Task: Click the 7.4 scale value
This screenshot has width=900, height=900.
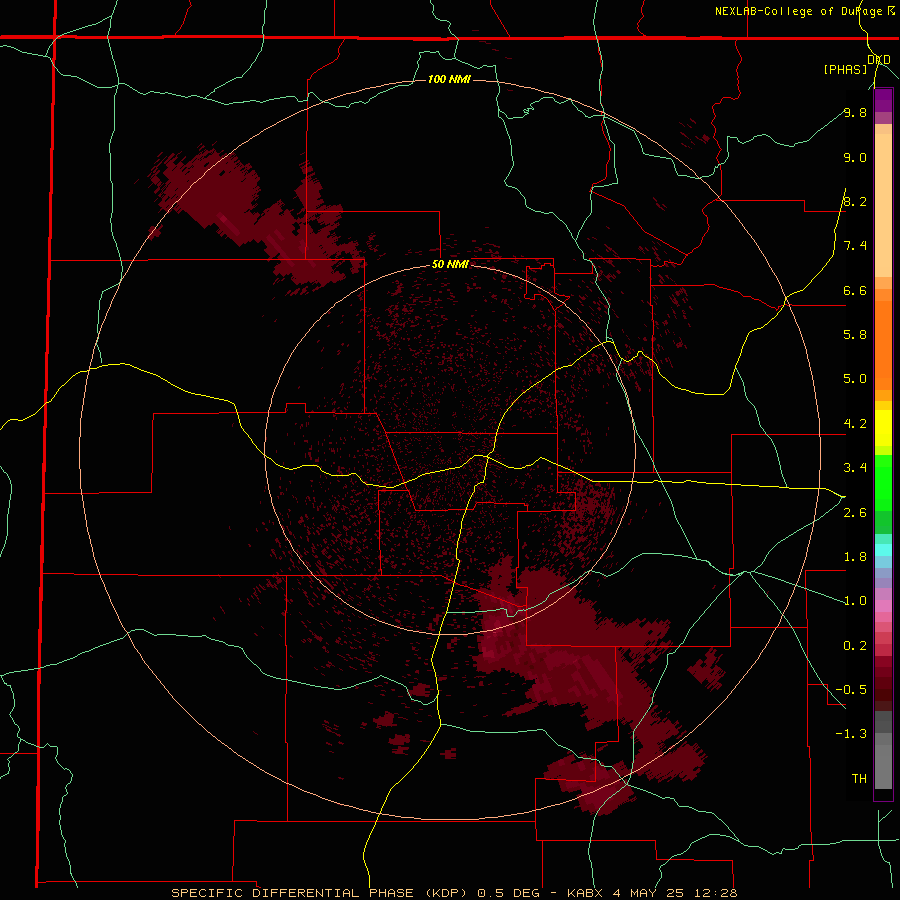Action: tap(855, 246)
